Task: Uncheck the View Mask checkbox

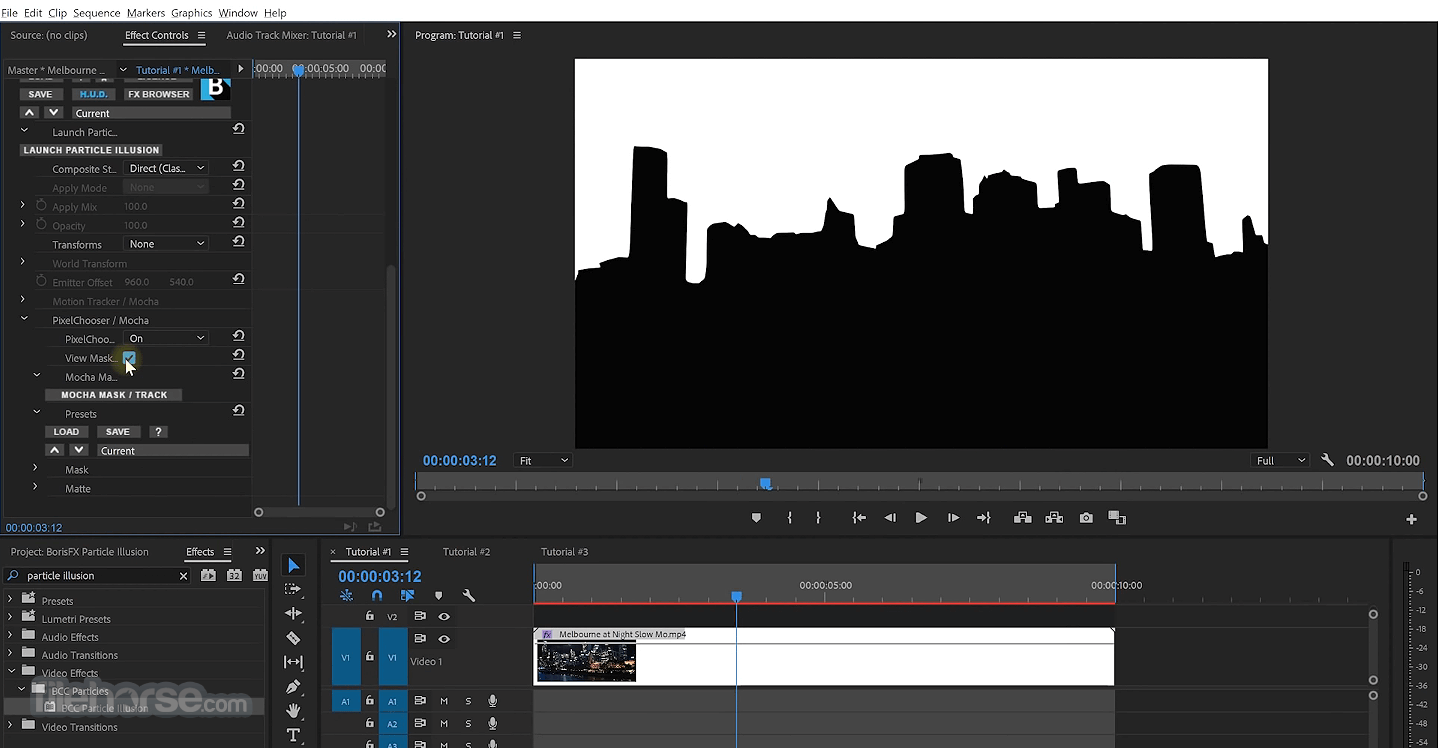Action: pos(129,357)
